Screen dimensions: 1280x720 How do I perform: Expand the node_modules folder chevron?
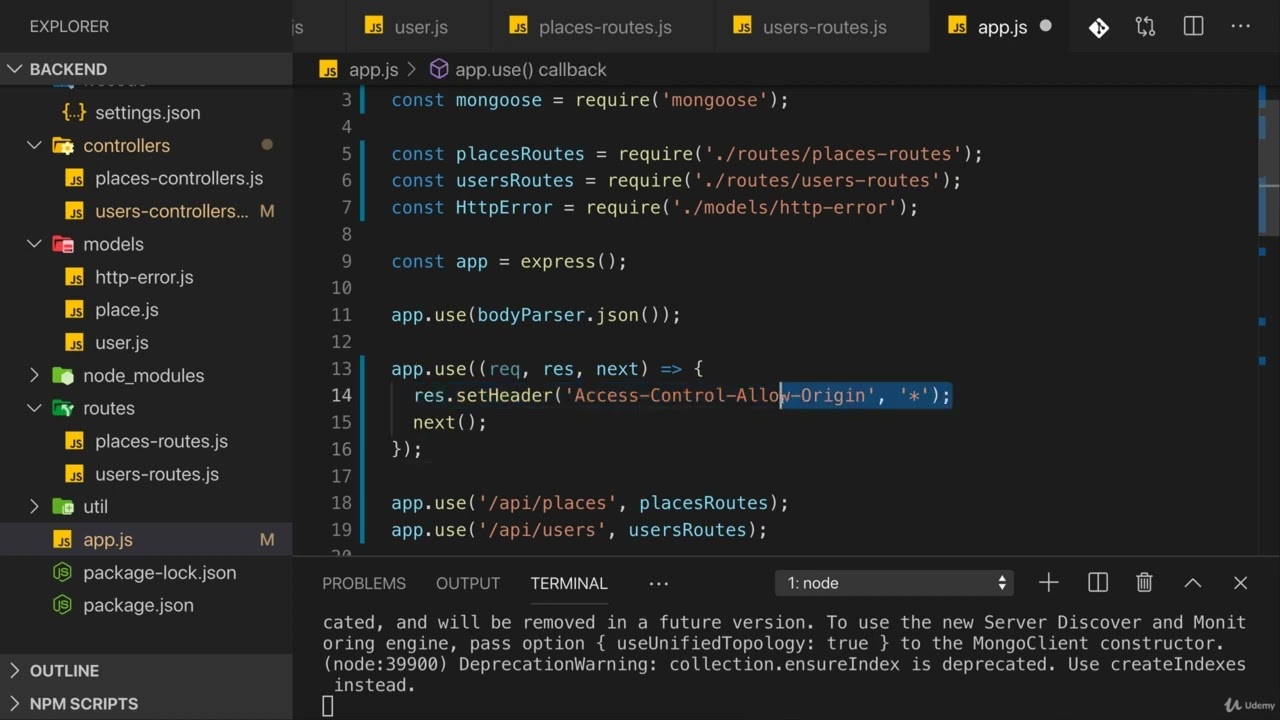coord(34,376)
